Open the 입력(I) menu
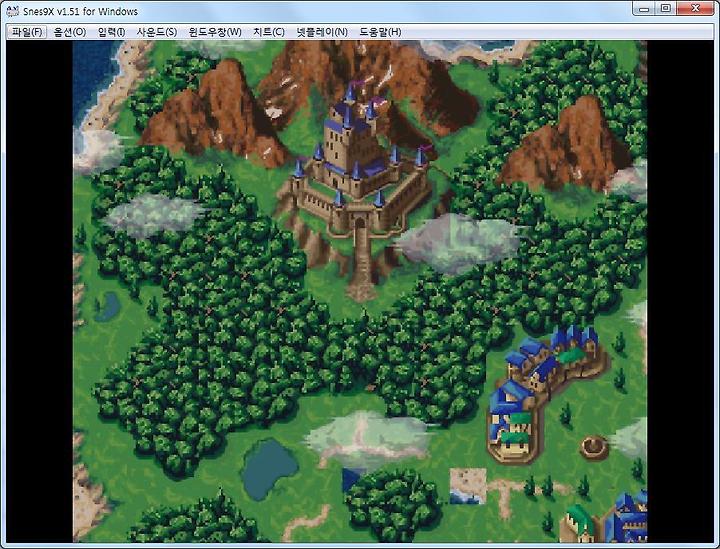Screen dimensions: 720x549 [111, 32]
